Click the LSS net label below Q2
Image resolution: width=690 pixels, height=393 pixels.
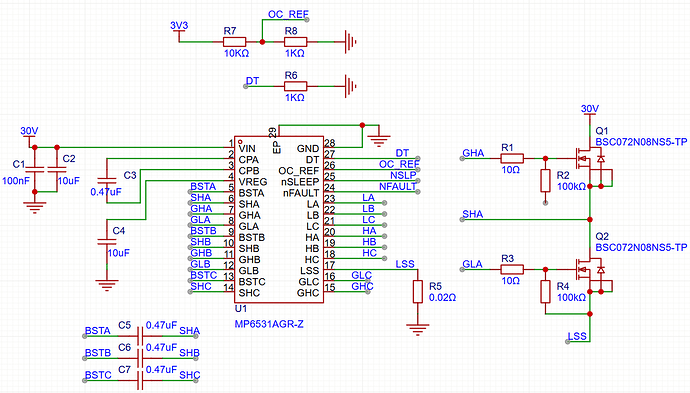coord(577,336)
